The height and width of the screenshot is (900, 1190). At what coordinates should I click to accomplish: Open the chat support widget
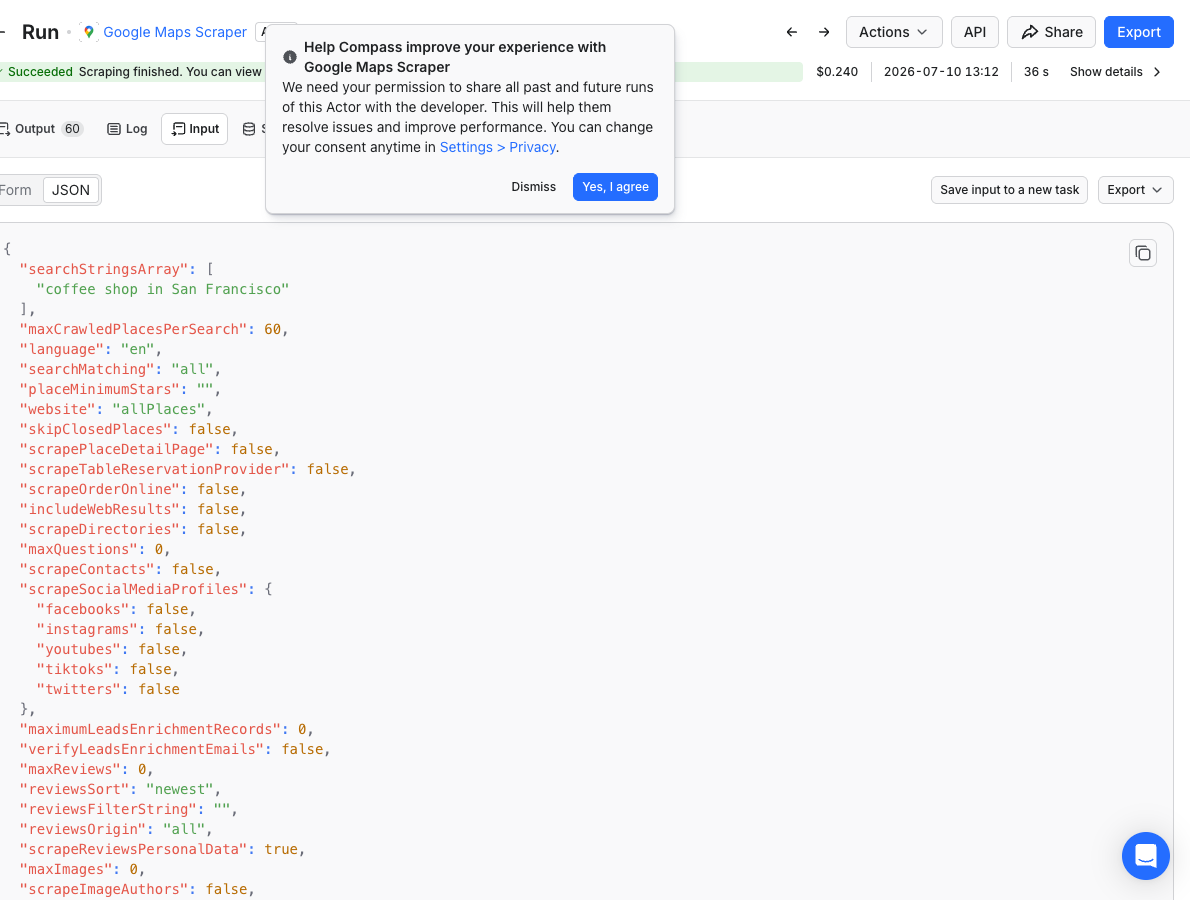[x=1145, y=856]
